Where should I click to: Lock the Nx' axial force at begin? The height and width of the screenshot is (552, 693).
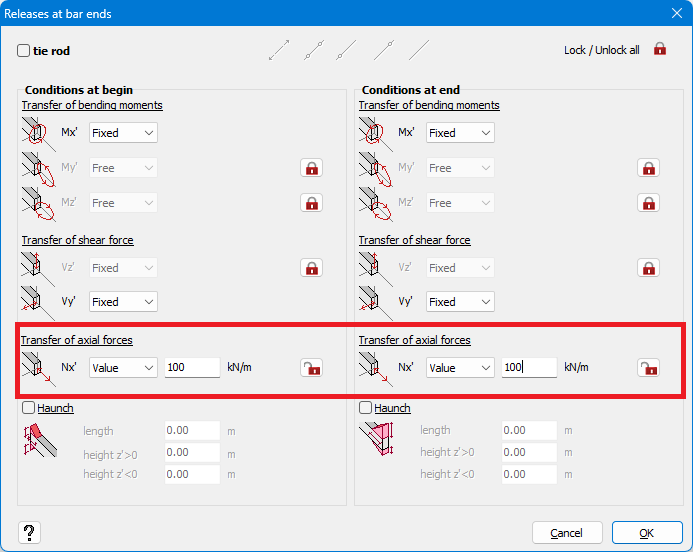[311, 368]
